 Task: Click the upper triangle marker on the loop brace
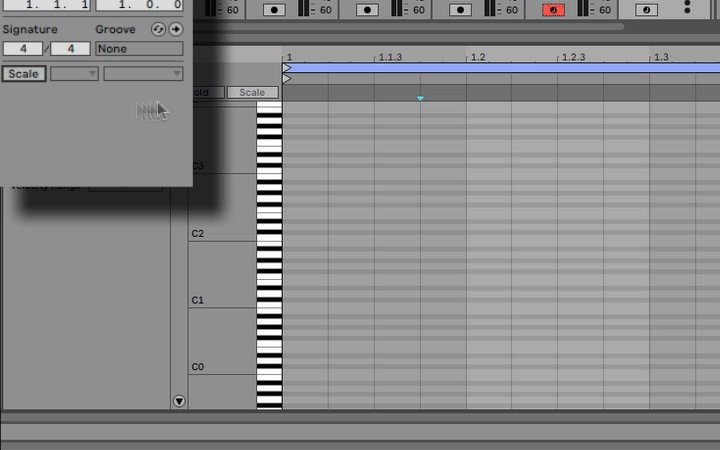pos(287,68)
